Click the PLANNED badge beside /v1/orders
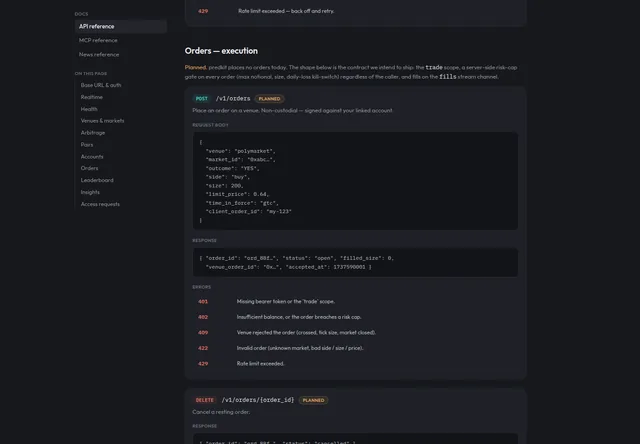 coord(269,99)
